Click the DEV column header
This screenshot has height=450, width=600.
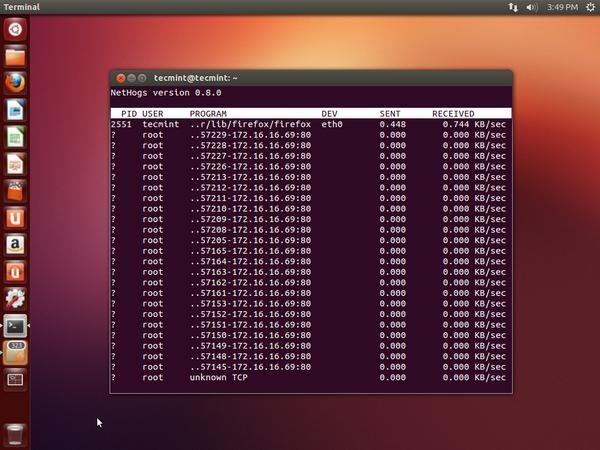[329, 114]
